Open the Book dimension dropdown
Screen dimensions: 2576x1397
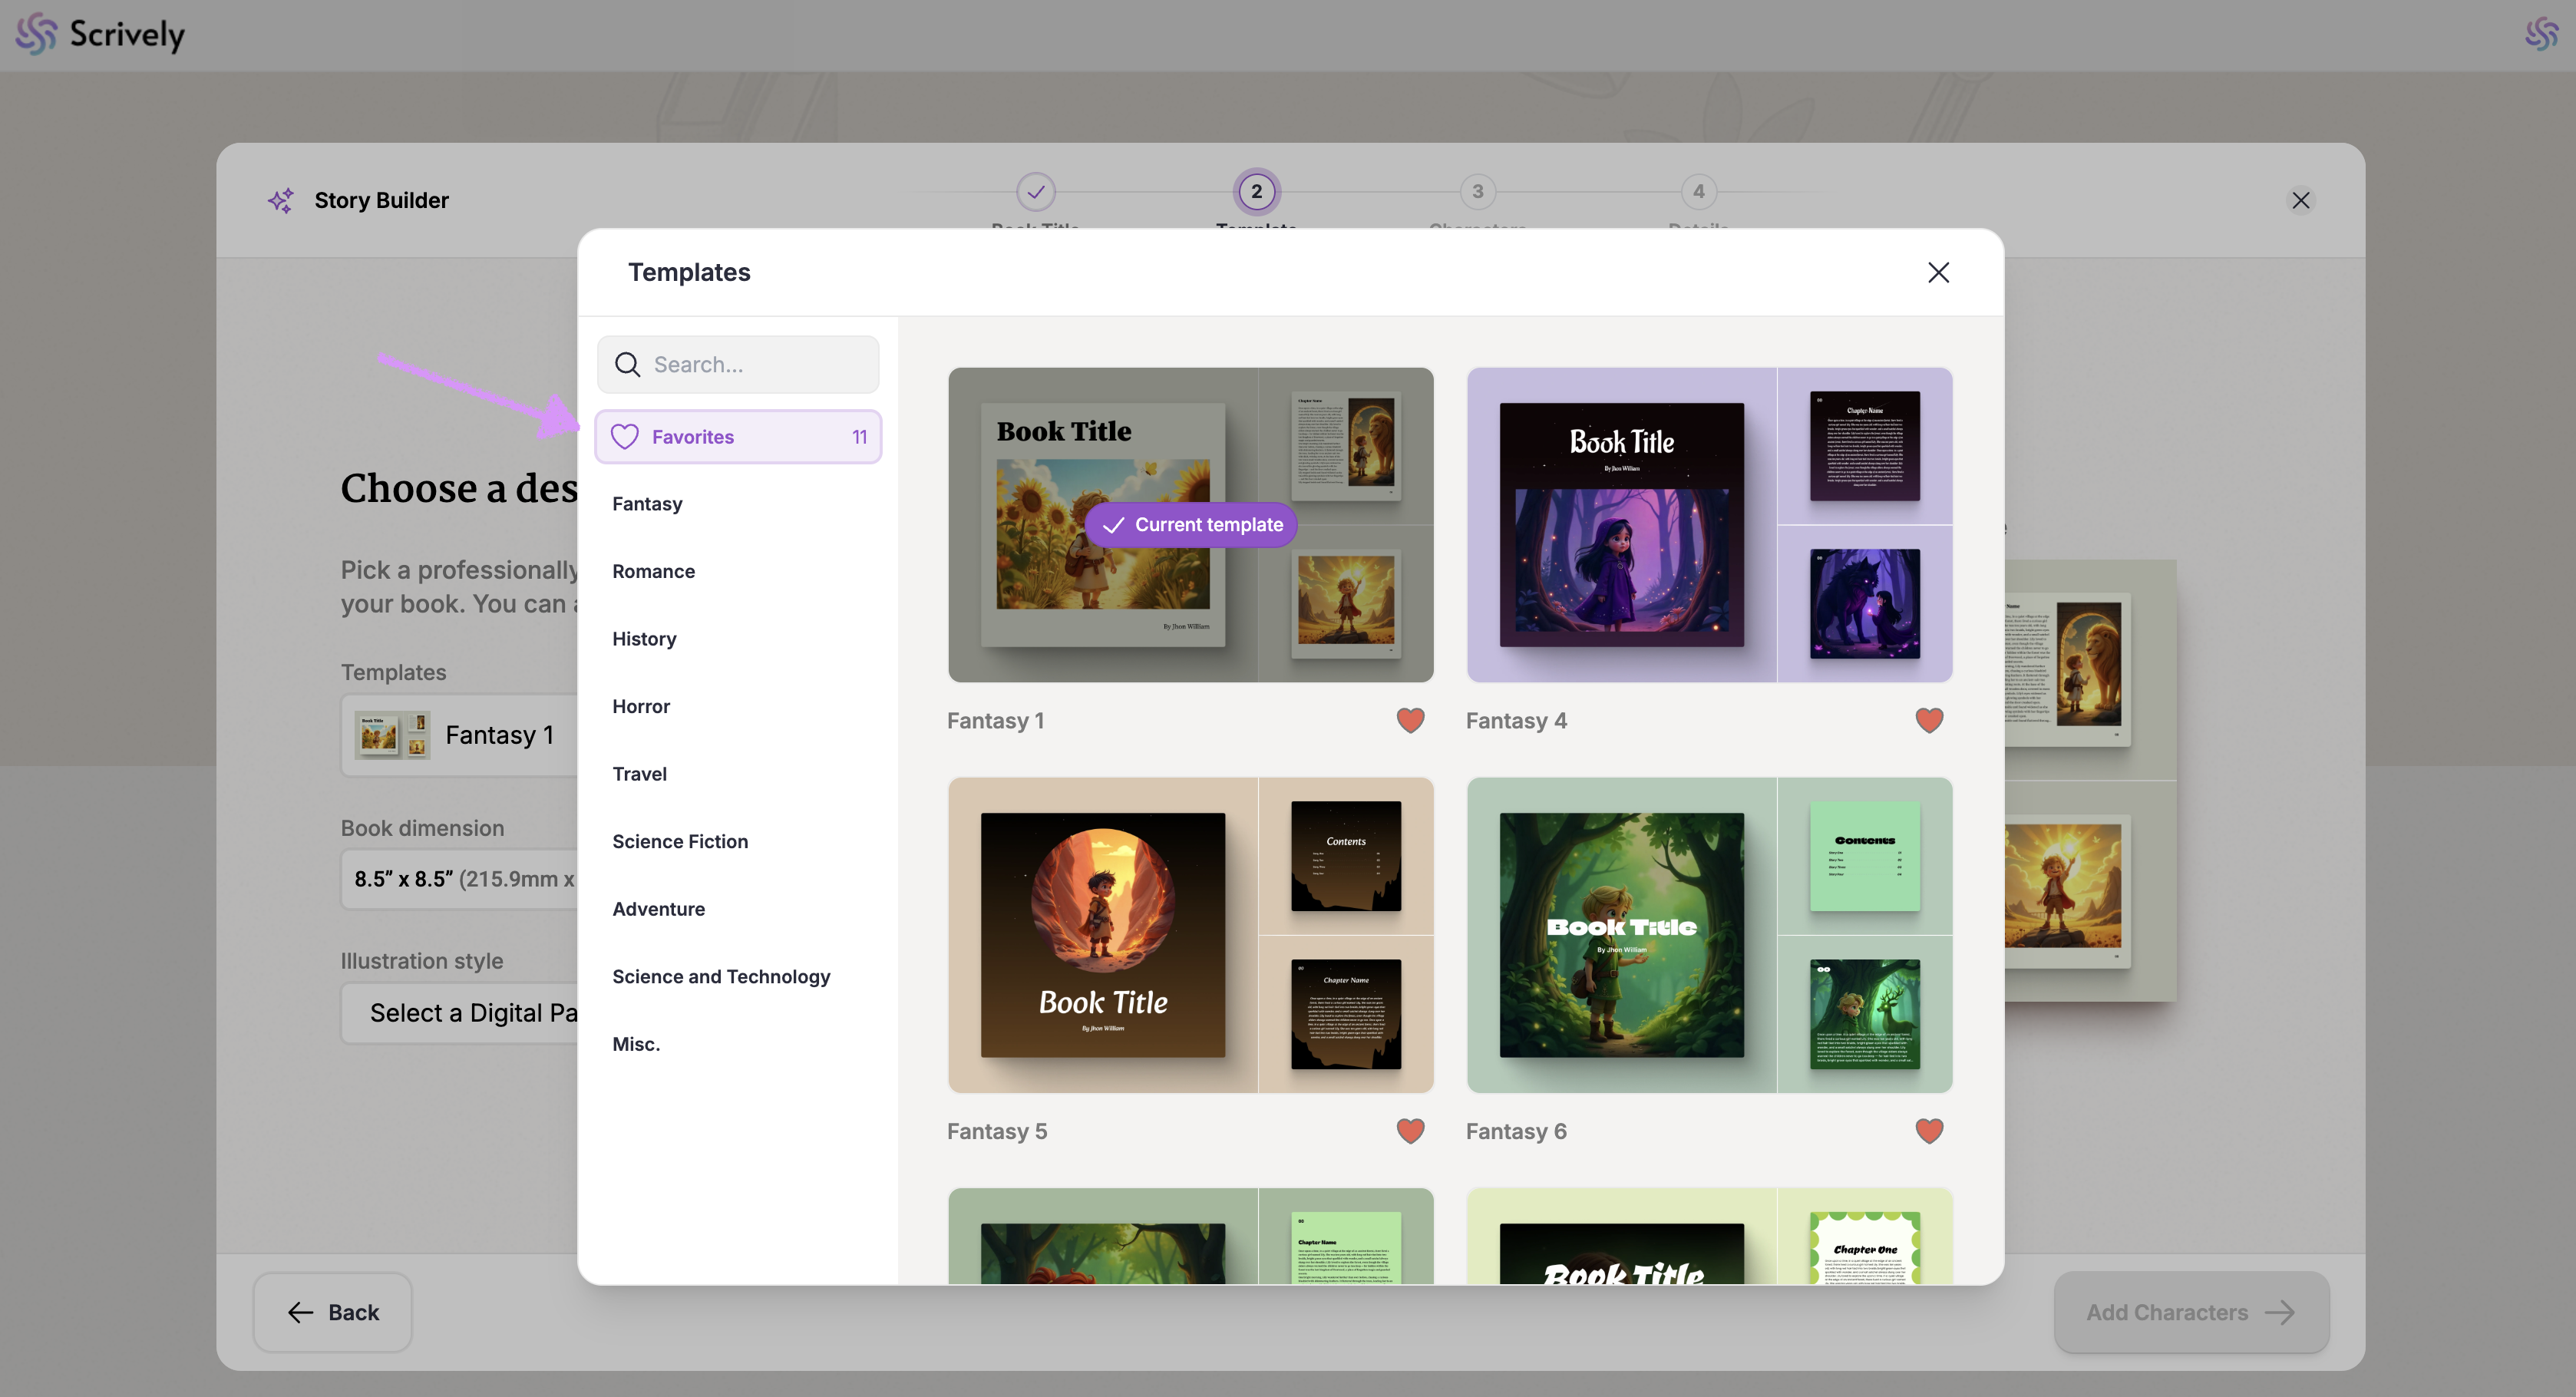(x=460, y=879)
